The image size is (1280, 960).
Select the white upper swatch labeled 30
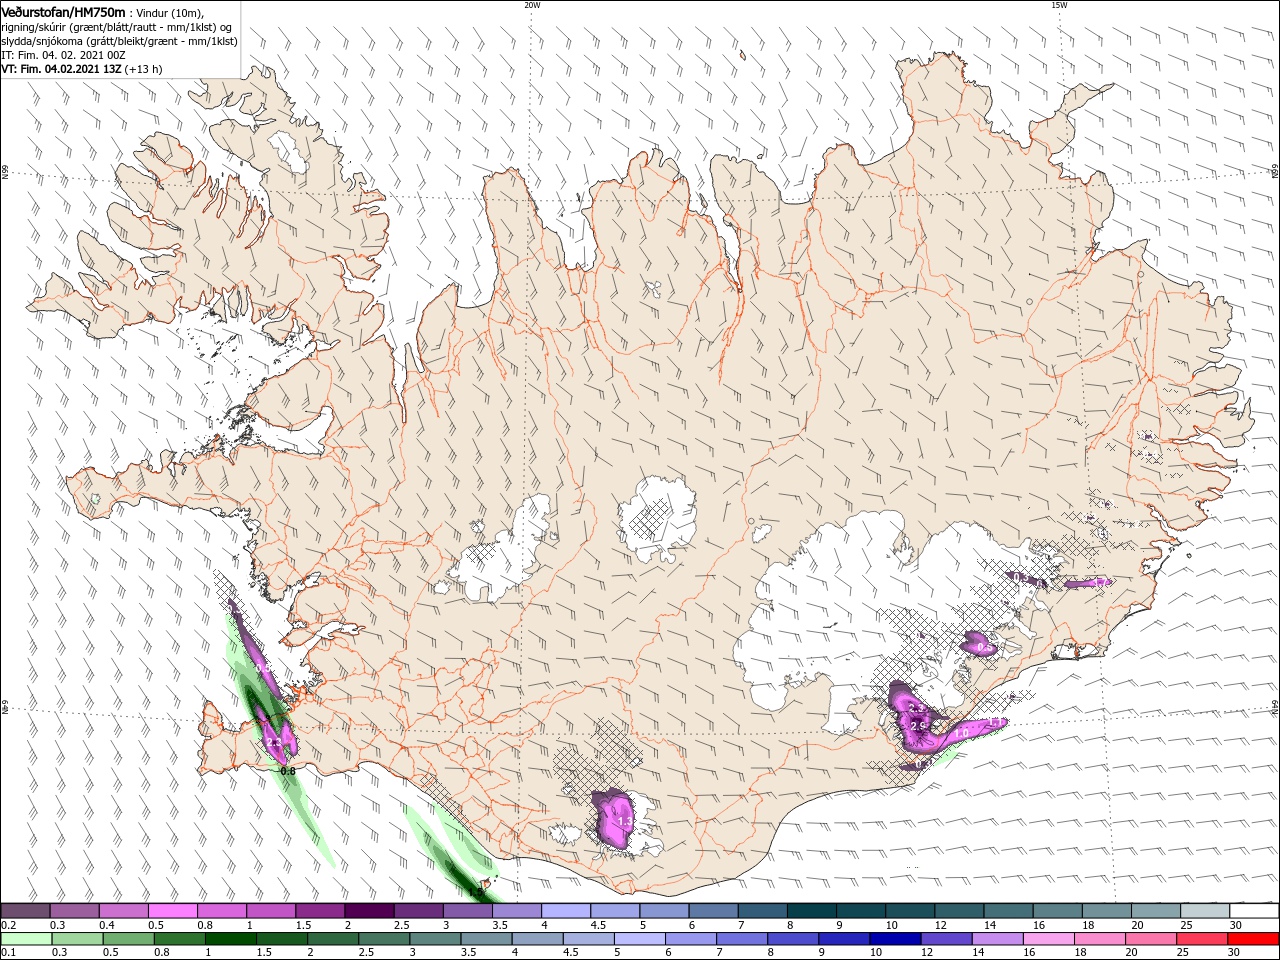point(1252,911)
